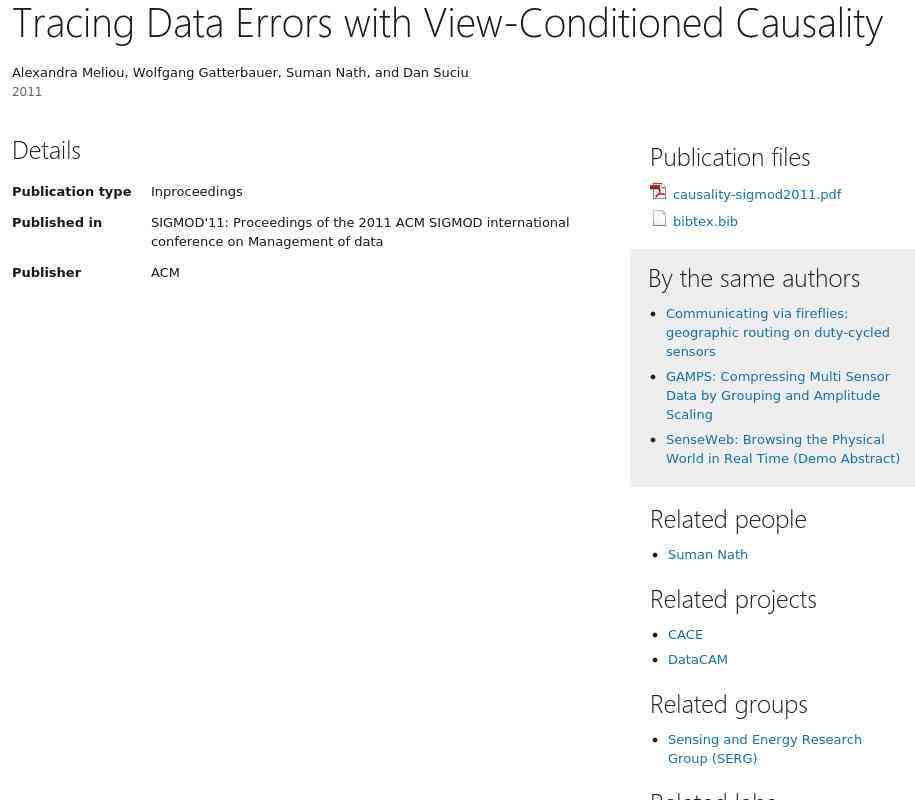
Task: Click the document icon beside bibtex.bib
Action: pyautogui.click(x=659, y=218)
